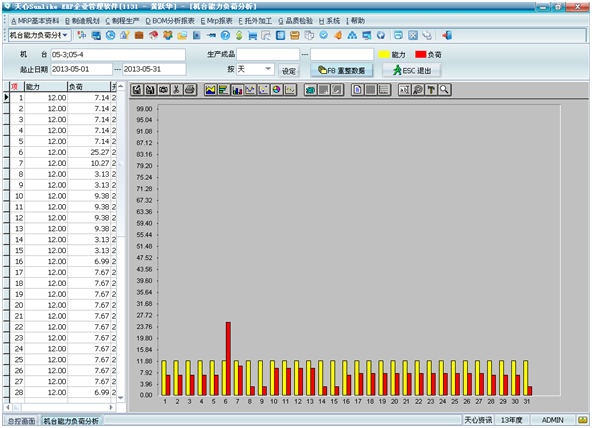Screen dimensions: 592x428
Task: Select the pie chart type icon
Action: point(277,90)
